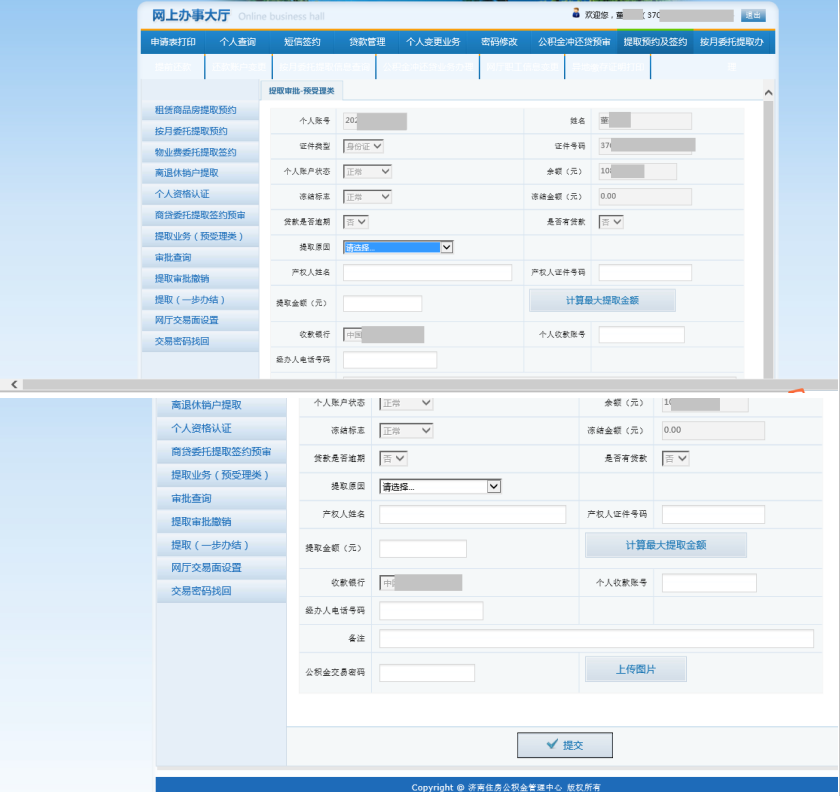This screenshot has width=840, height=796.
Task: Click the horizontal scrollbar track
Action: [430, 384]
